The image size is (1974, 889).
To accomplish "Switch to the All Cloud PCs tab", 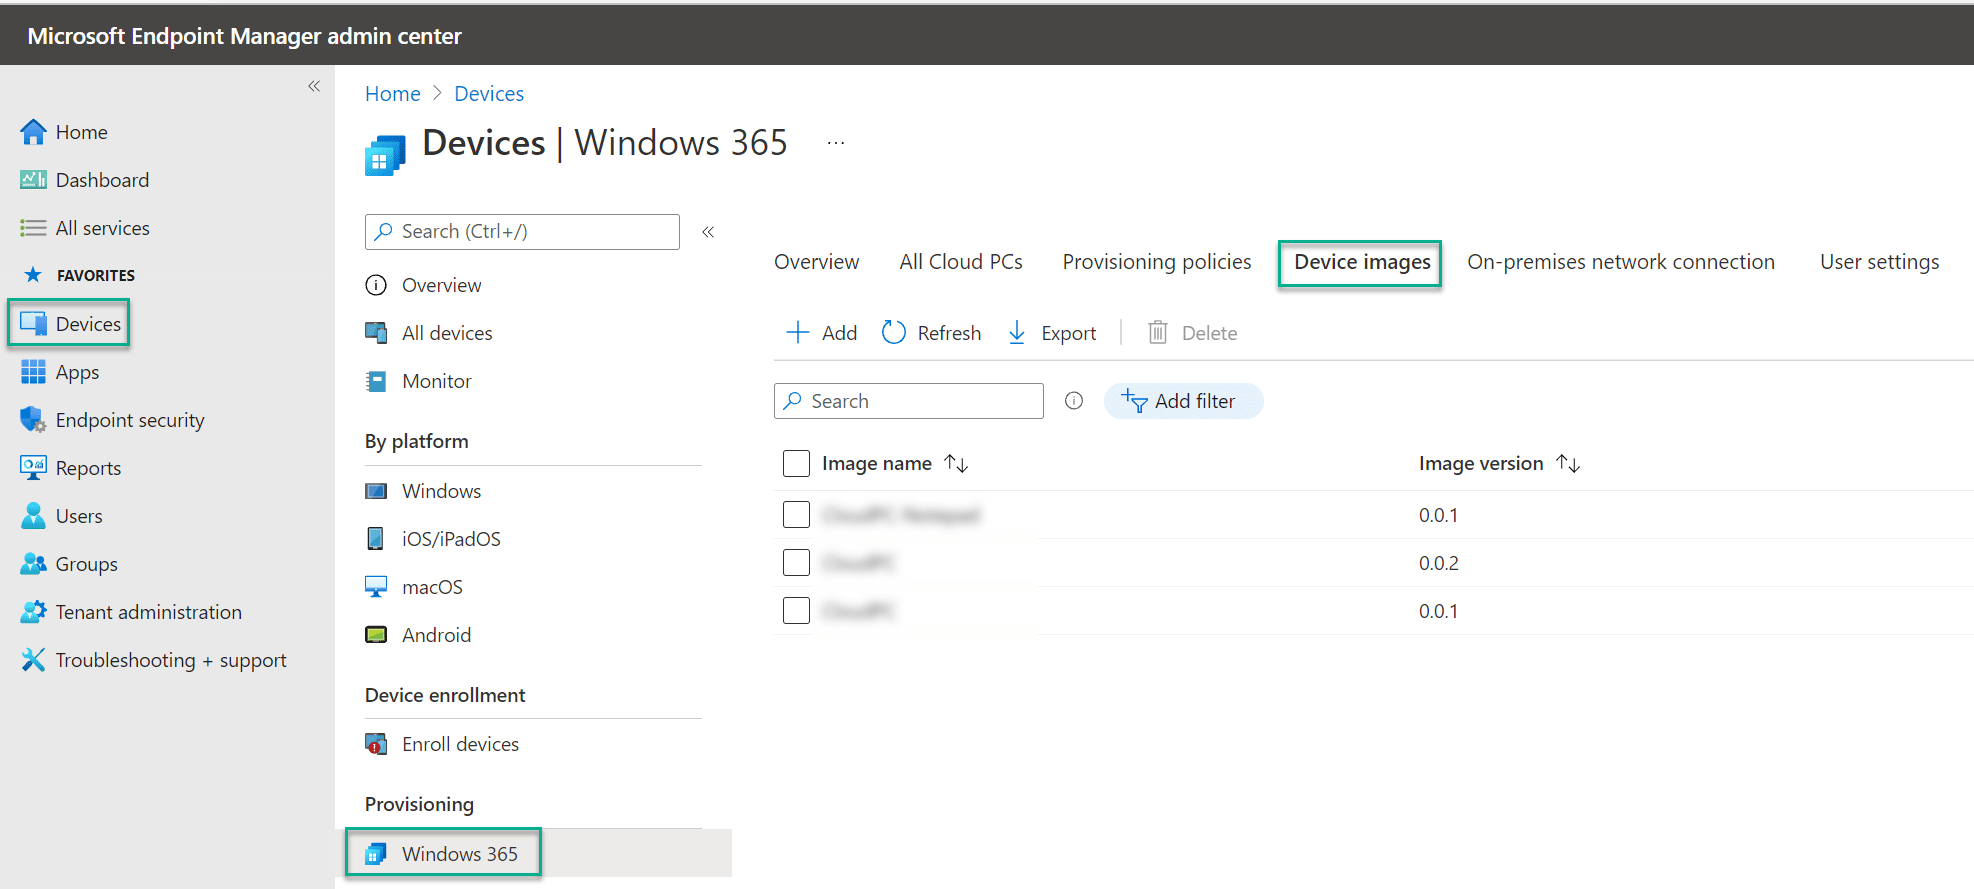I will [961, 262].
